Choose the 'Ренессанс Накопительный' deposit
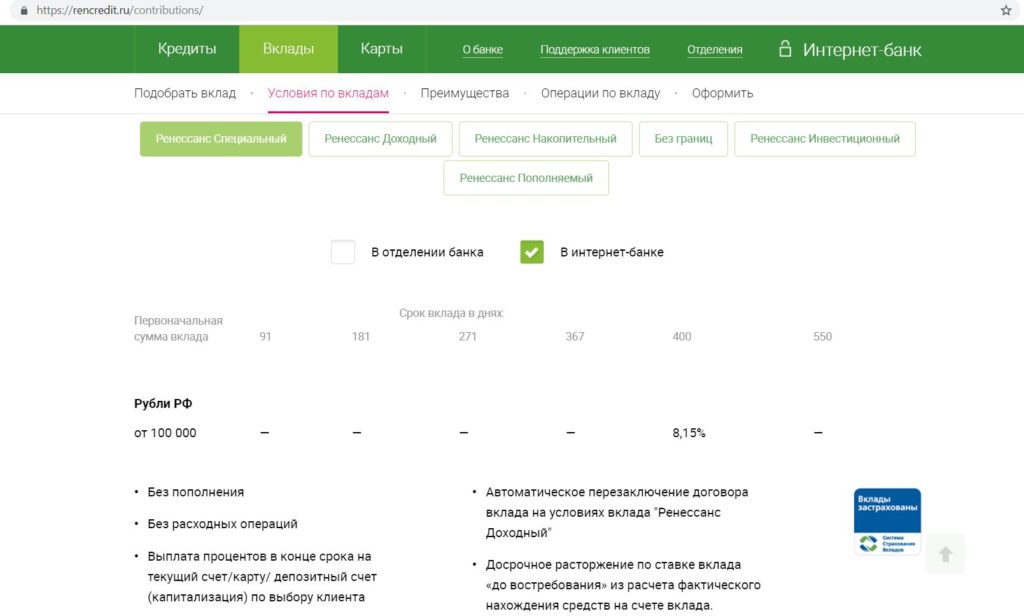This screenshot has width=1024, height=616. click(545, 139)
